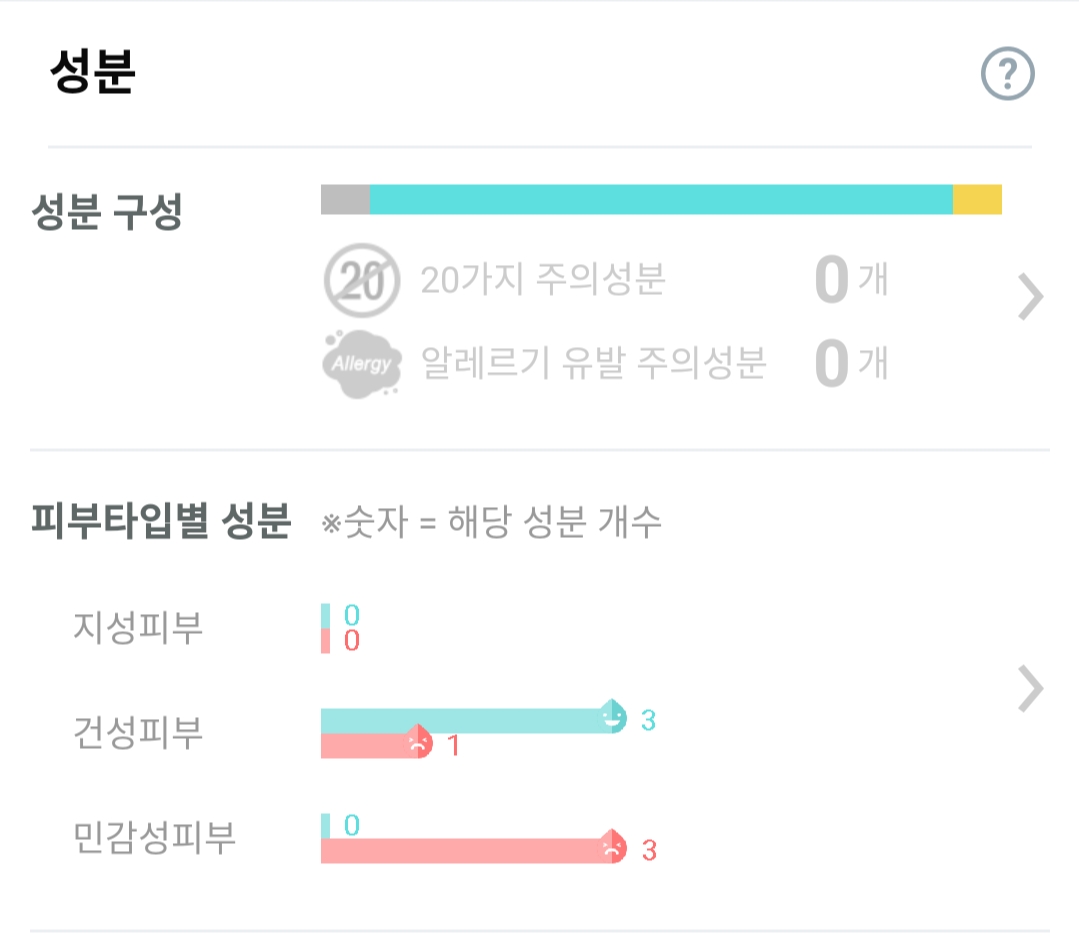
Task: Click the 피부타입별 성분 heading
Action: click(161, 521)
